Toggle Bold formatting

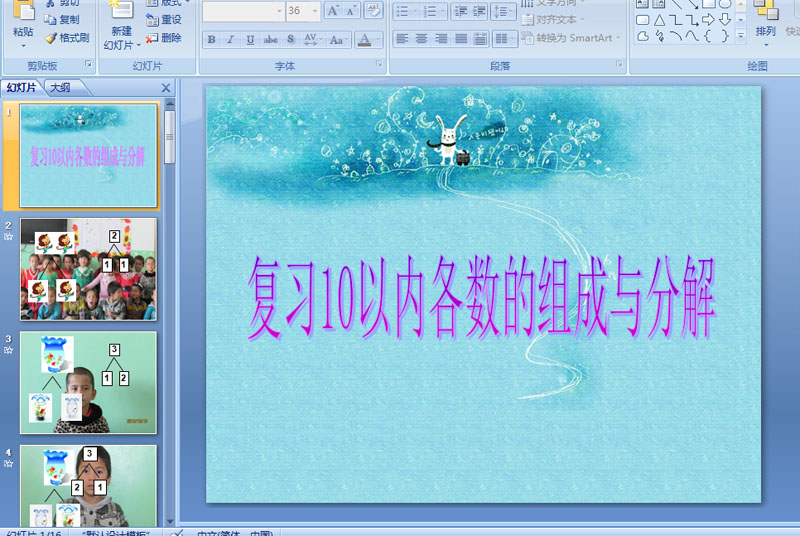211,40
